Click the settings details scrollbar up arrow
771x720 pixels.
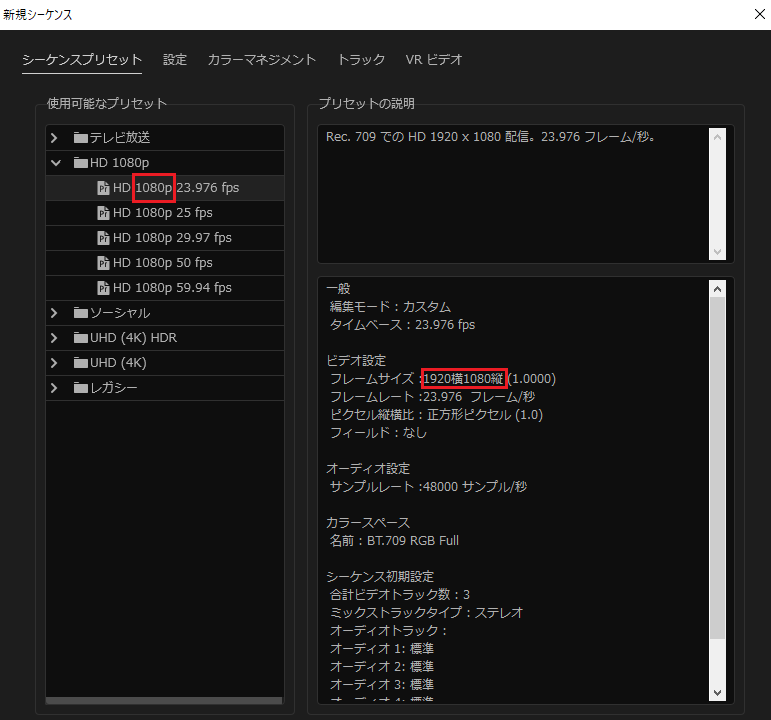pos(717,289)
